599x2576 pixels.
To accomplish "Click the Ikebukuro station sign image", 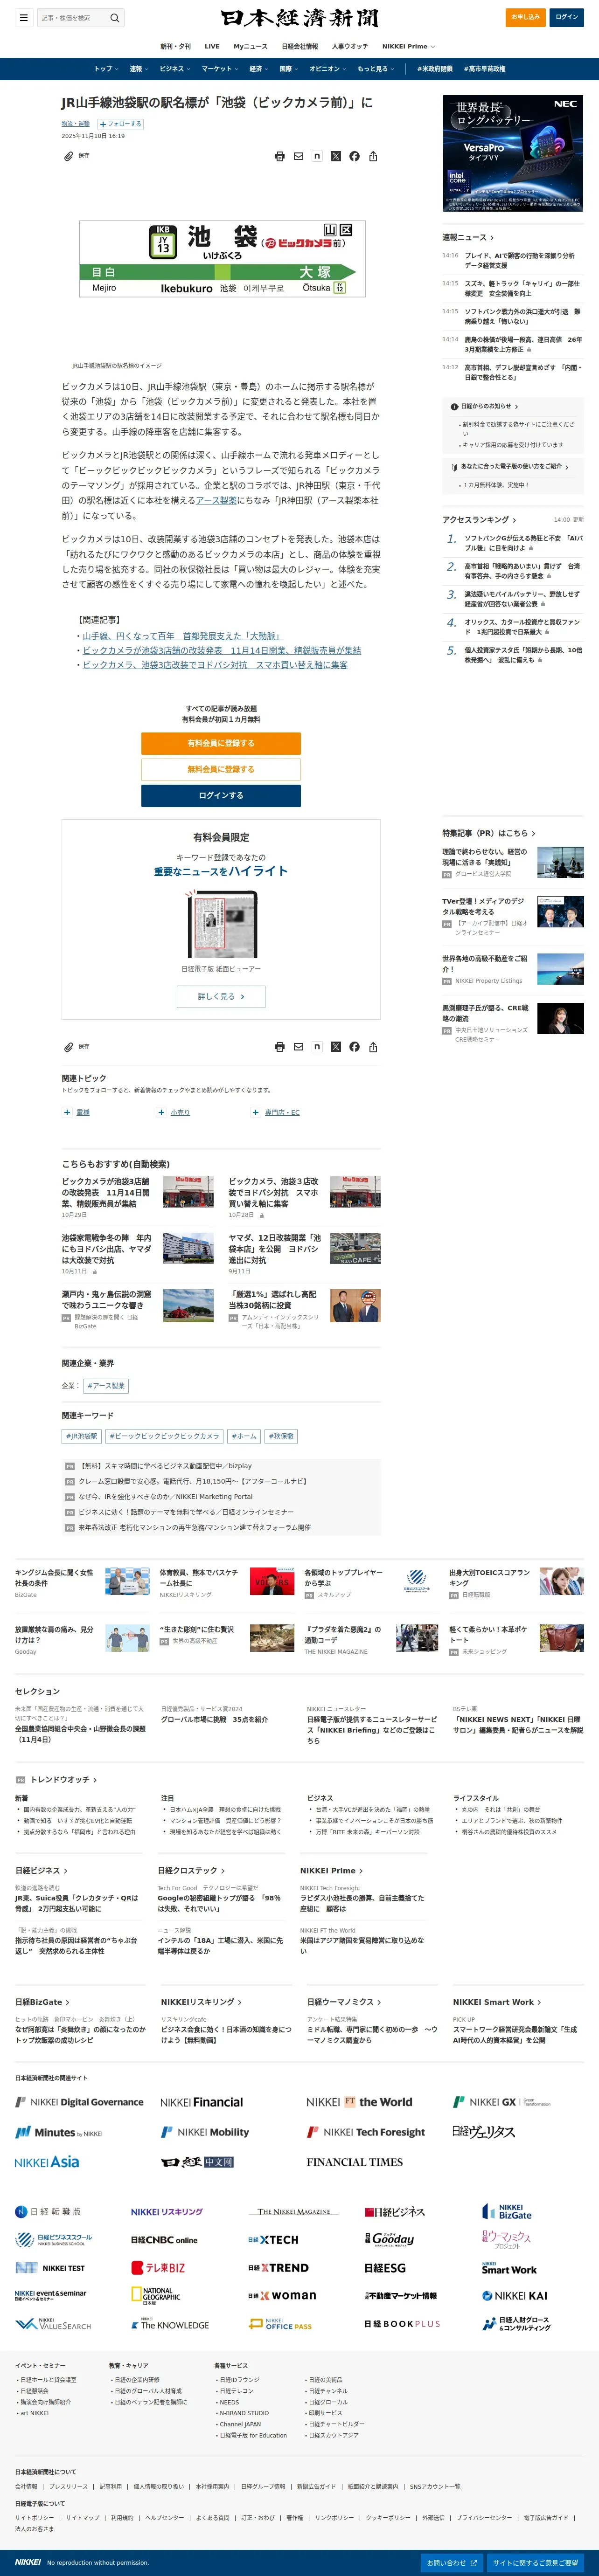I will (x=222, y=259).
